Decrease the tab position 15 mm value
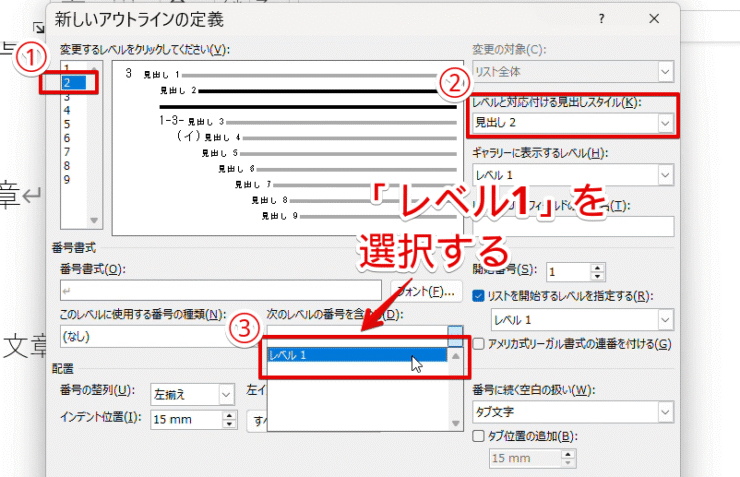The width and height of the screenshot is (740, 477). point(568,462)
